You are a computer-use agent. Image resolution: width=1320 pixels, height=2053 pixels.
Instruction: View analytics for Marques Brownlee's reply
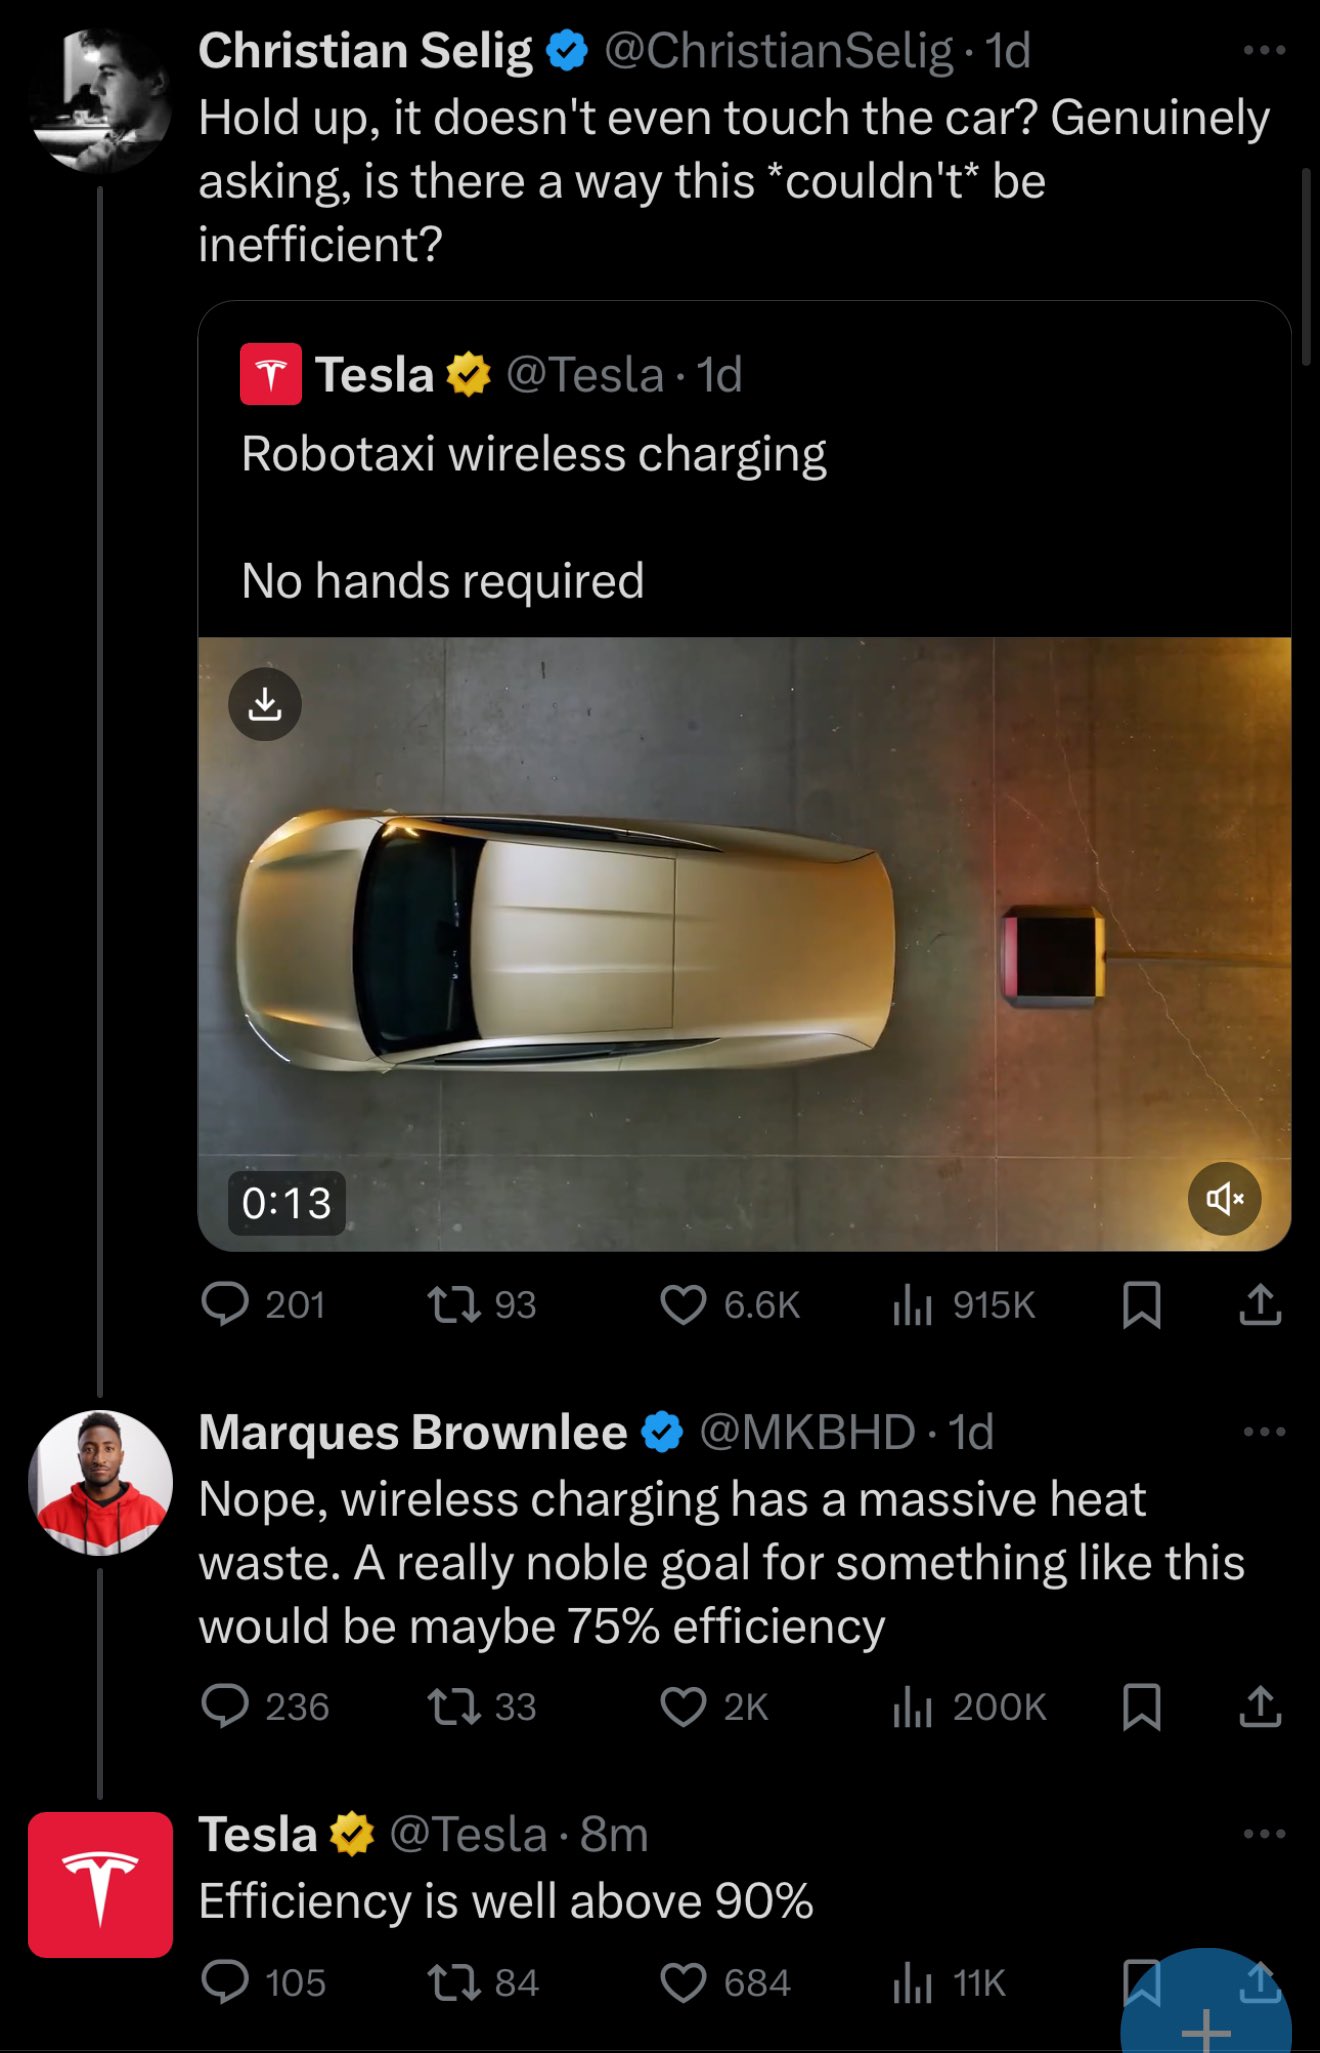point(912,1707)
